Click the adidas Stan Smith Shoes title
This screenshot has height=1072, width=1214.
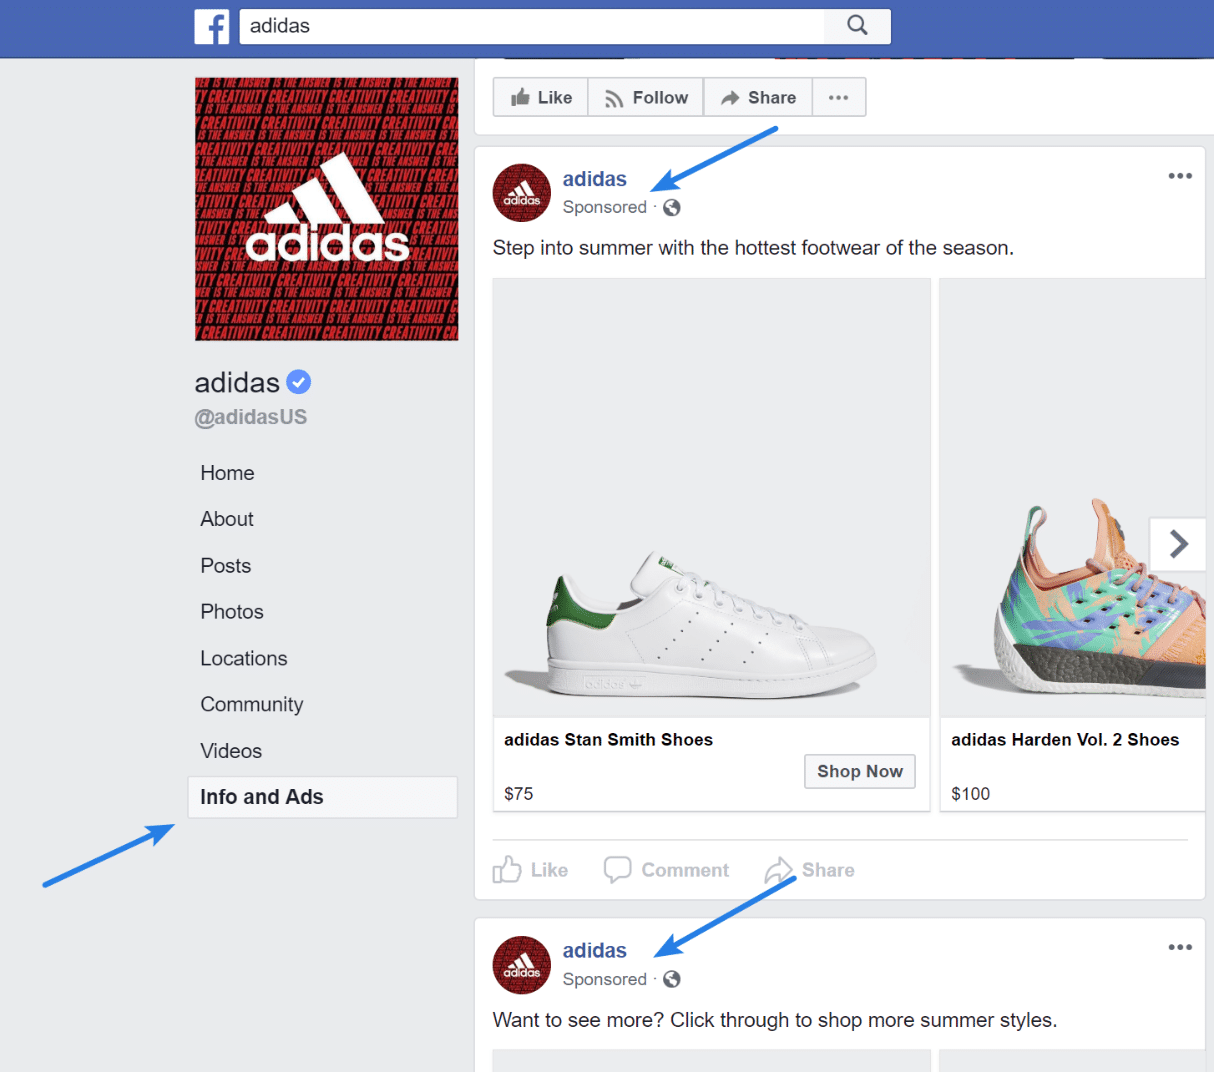608,740
